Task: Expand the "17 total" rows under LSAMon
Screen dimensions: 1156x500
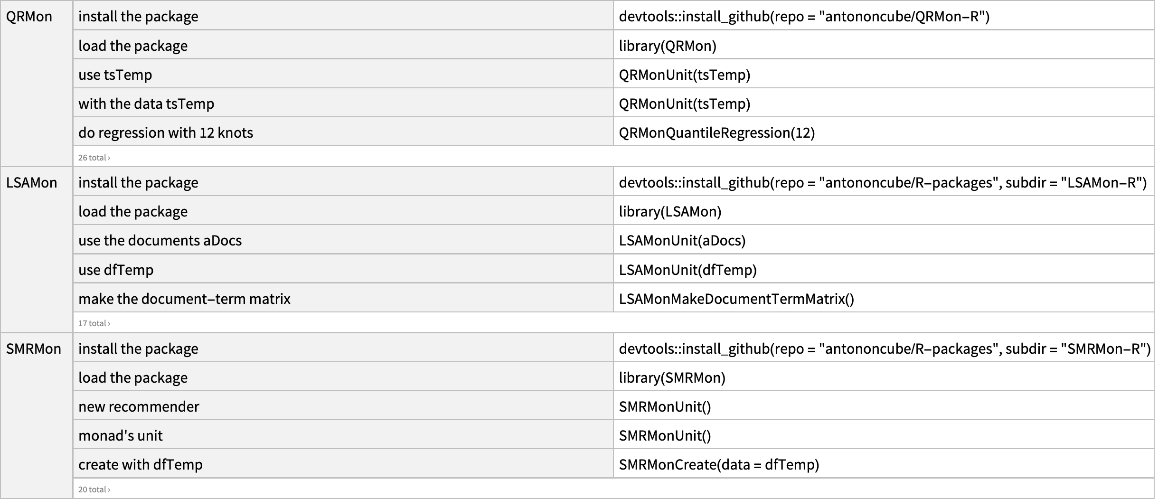Action: [x=93, y=323]
